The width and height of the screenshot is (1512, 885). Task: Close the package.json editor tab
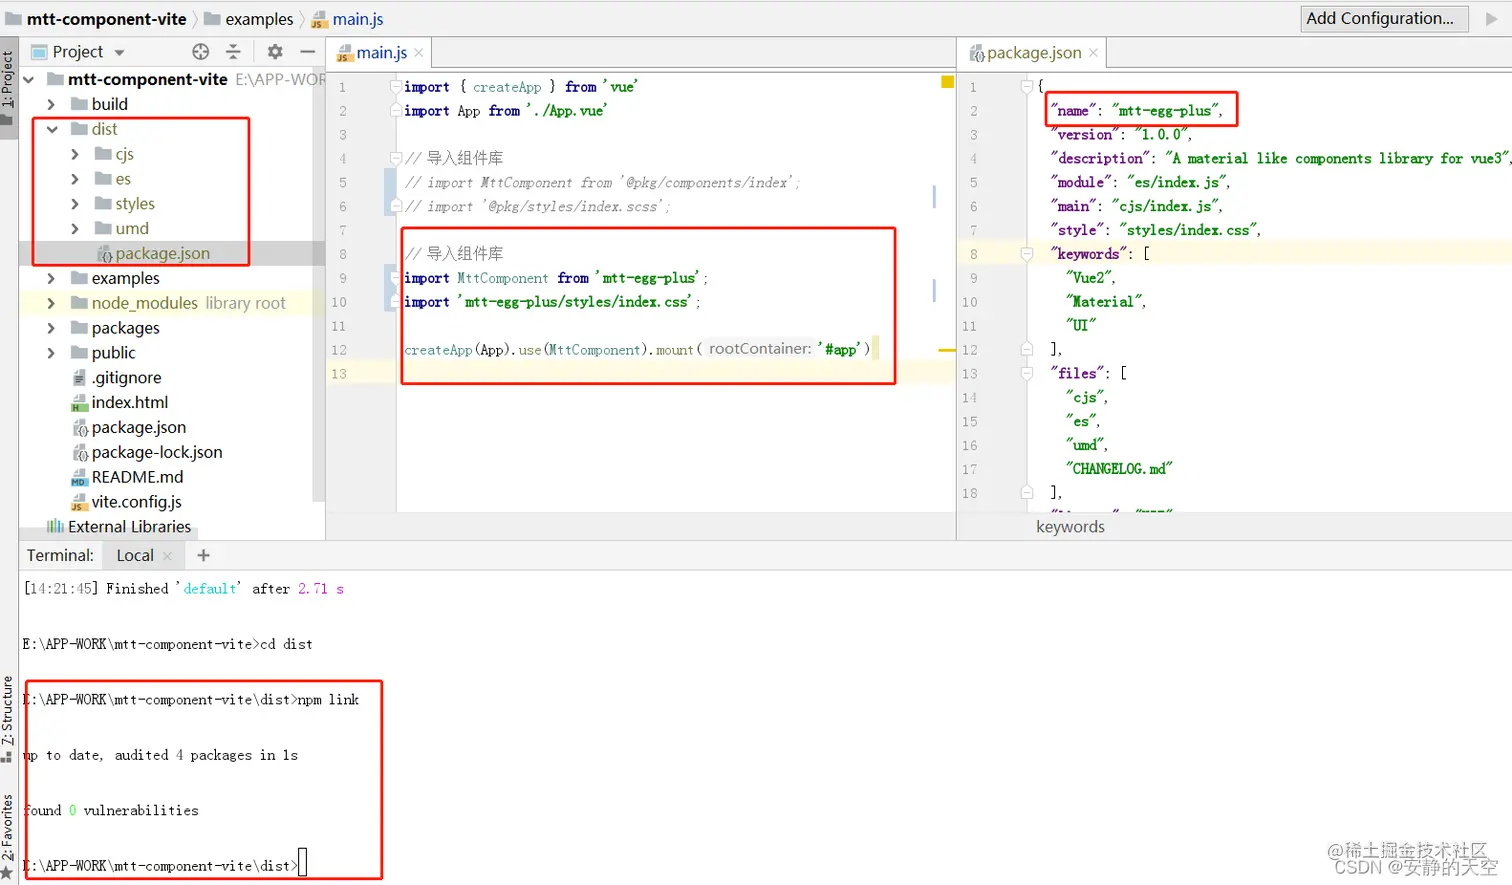click(1094, 53)
